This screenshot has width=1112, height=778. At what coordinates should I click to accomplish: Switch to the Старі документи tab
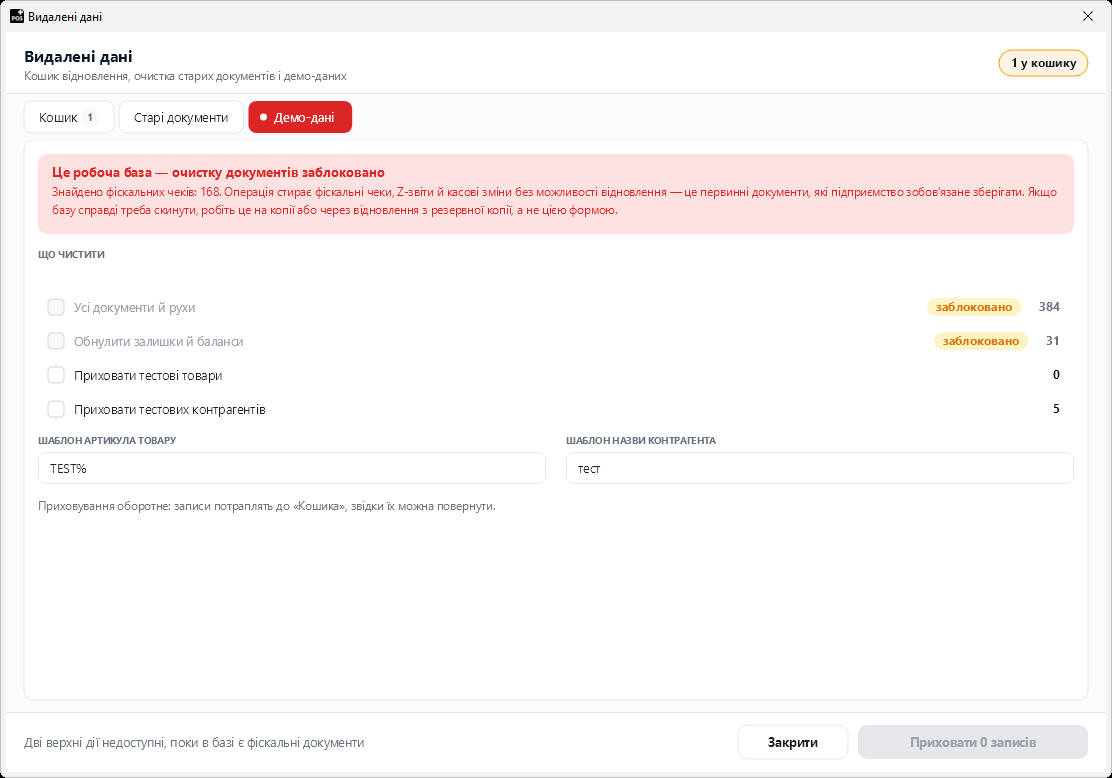point(181,118)
